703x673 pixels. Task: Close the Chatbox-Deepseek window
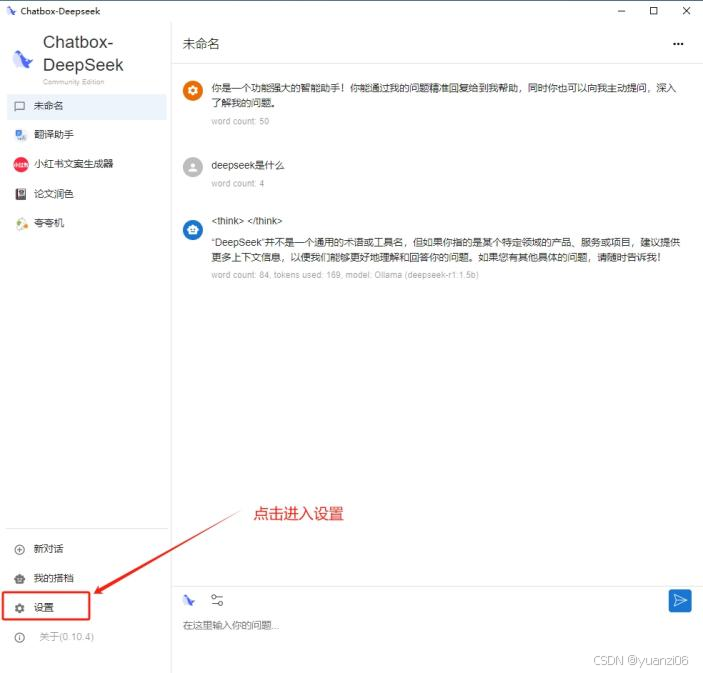(x=686, y=11)
